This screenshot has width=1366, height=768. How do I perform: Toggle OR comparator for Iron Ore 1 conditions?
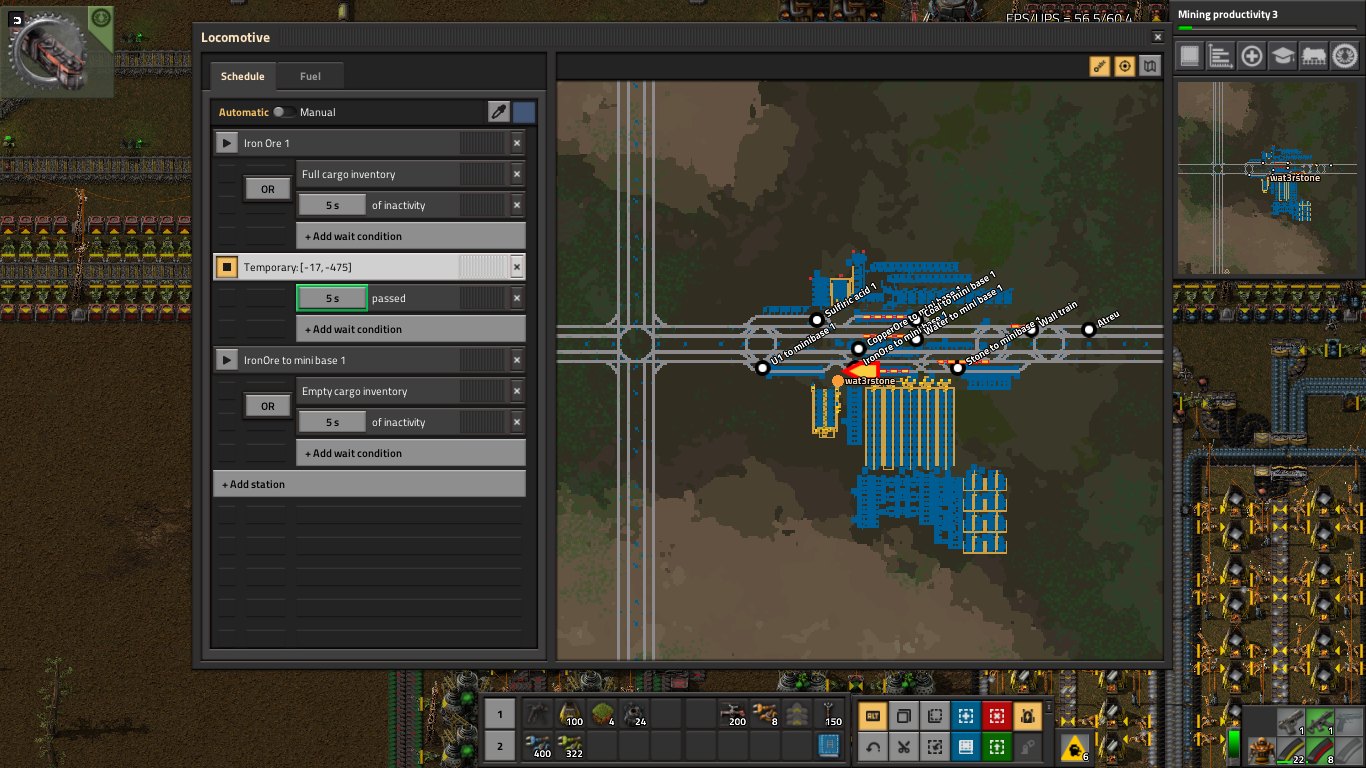point(267,189)
